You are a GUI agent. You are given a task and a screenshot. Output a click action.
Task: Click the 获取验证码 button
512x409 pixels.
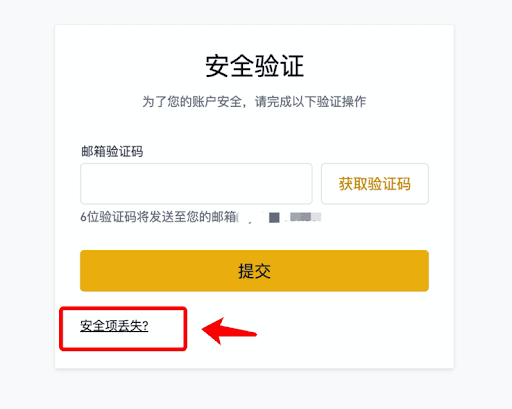point(375,184)
